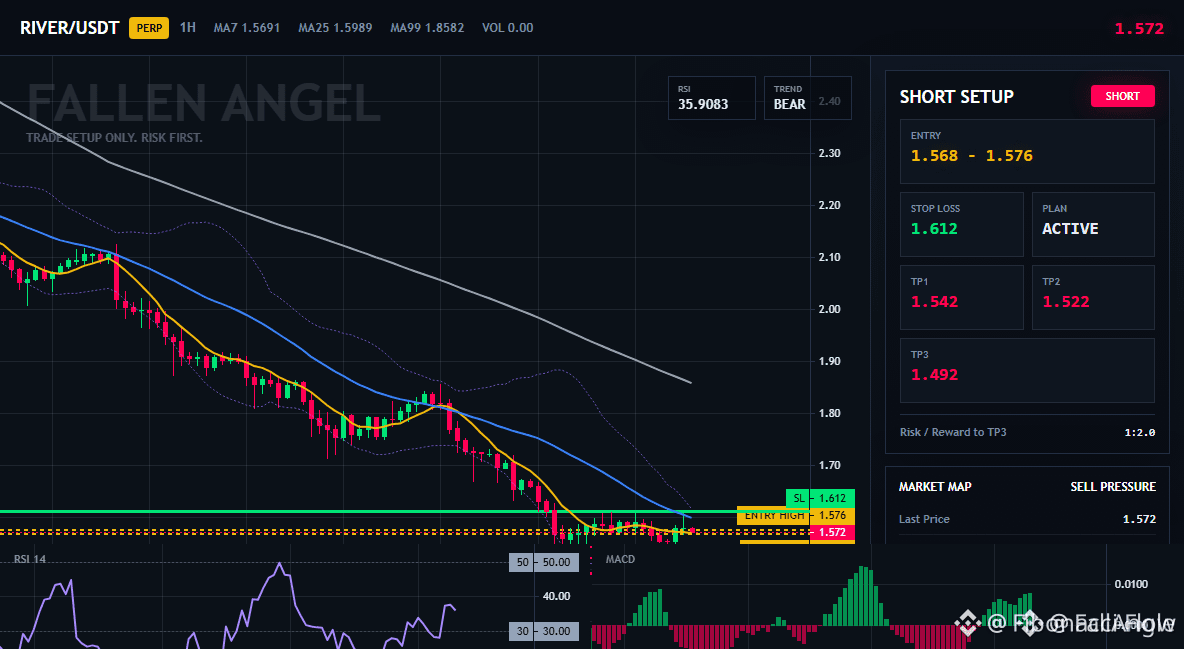Viewport: 1184px width, 649px height.
Task: Click the TRADE SETUP ONLY. RISK FIRST. subtitle
Action: coord(114,138)
